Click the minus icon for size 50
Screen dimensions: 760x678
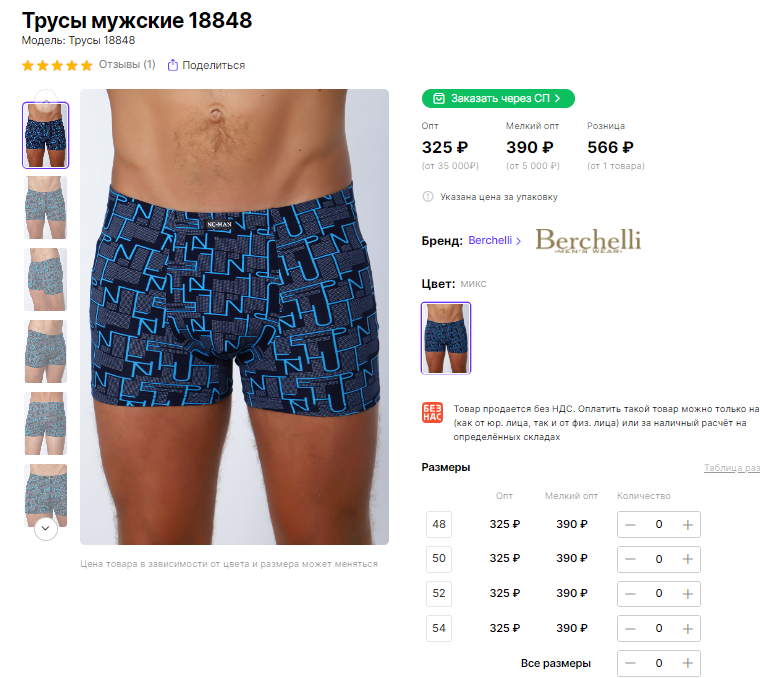(630, 559)
